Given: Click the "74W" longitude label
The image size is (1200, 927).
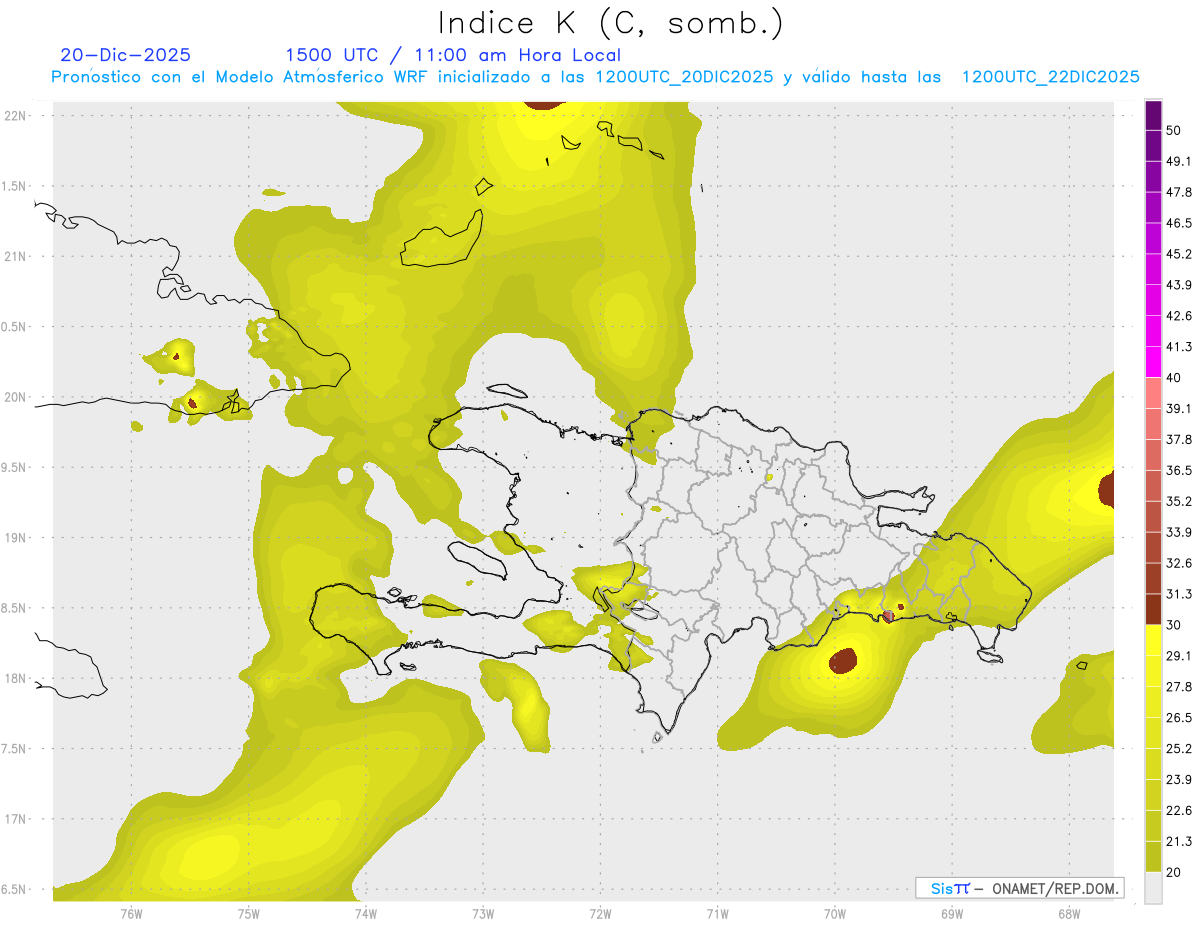Looking at the screenshot, I should 366,913.
